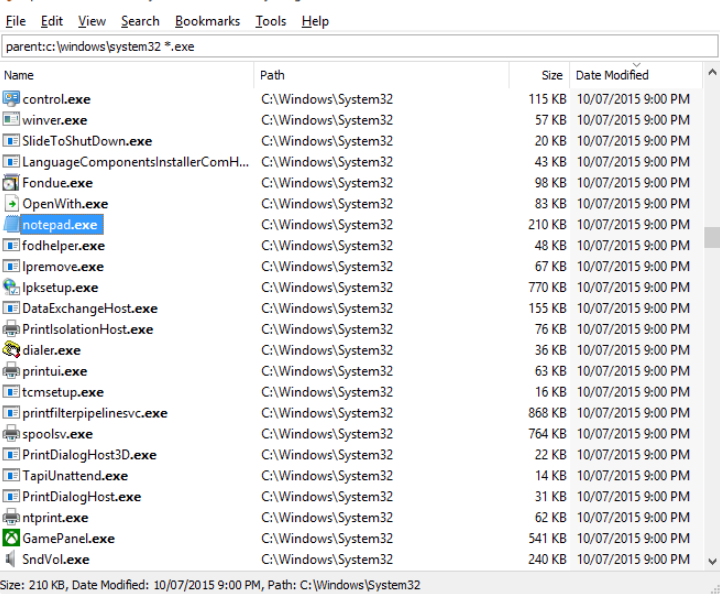The width and height of the screenshot is (720, 594).
Task: Select the SndVol.exe file name
Action: pos(56,559)
